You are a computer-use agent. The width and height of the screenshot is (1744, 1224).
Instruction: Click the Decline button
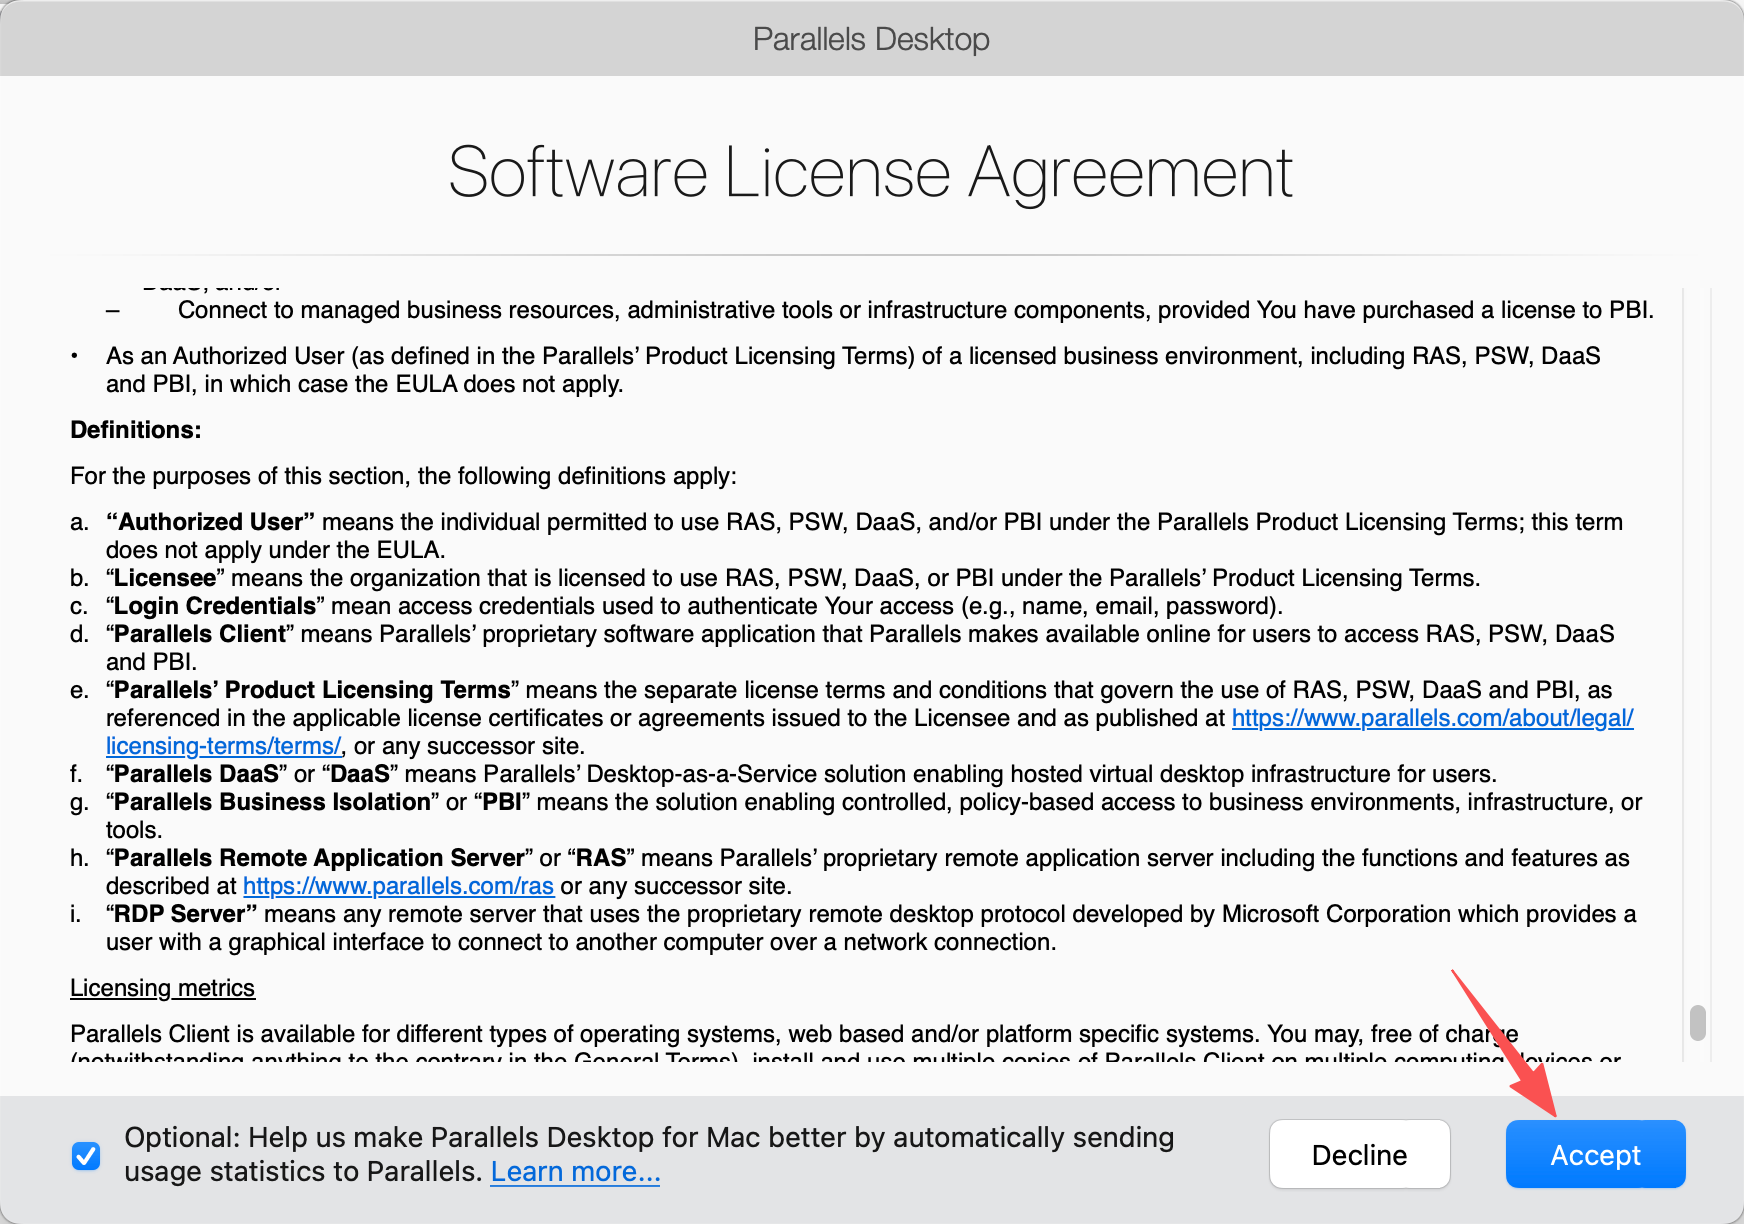click(1359, 1154)
